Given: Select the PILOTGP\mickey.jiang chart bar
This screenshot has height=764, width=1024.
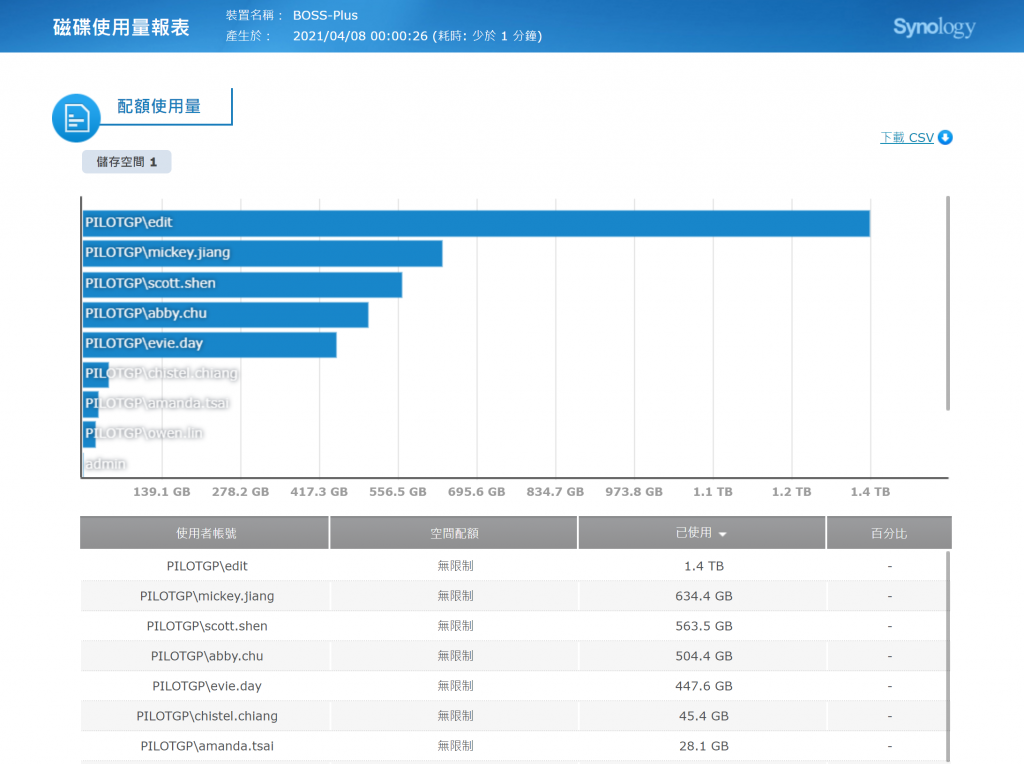Looking at the screenshot, I should click(263, 253).
